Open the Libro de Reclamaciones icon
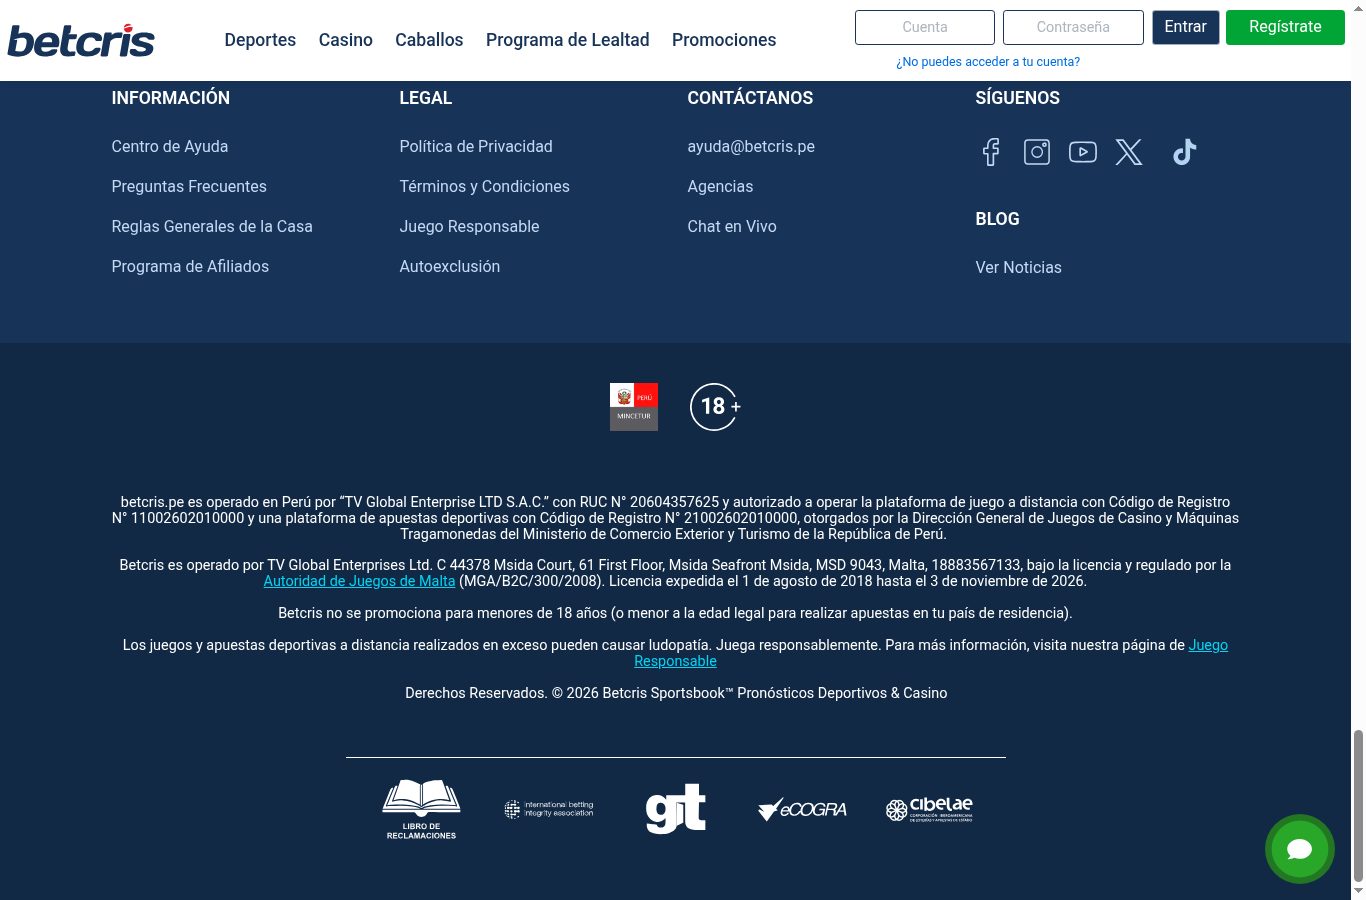This screenshot has height=900, width=1366. (421, 810)
